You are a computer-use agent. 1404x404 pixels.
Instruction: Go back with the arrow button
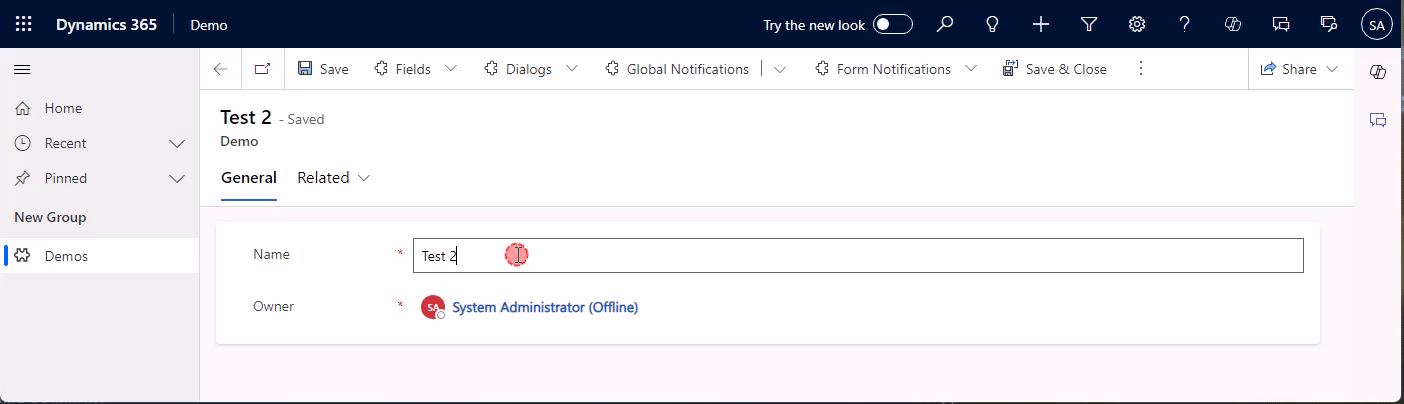coord(221,69)
